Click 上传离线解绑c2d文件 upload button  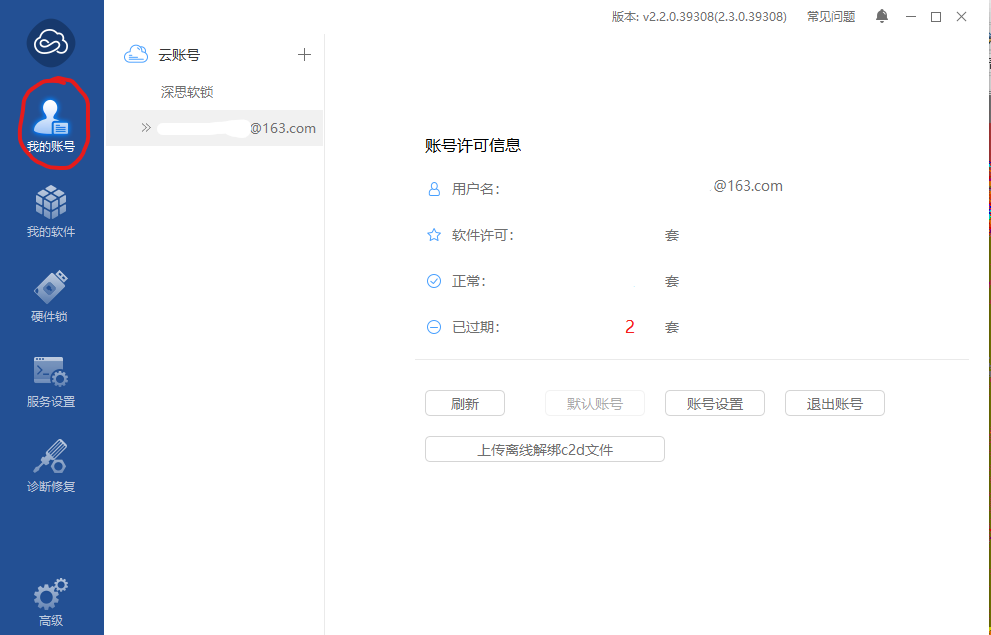pos(545,450)
